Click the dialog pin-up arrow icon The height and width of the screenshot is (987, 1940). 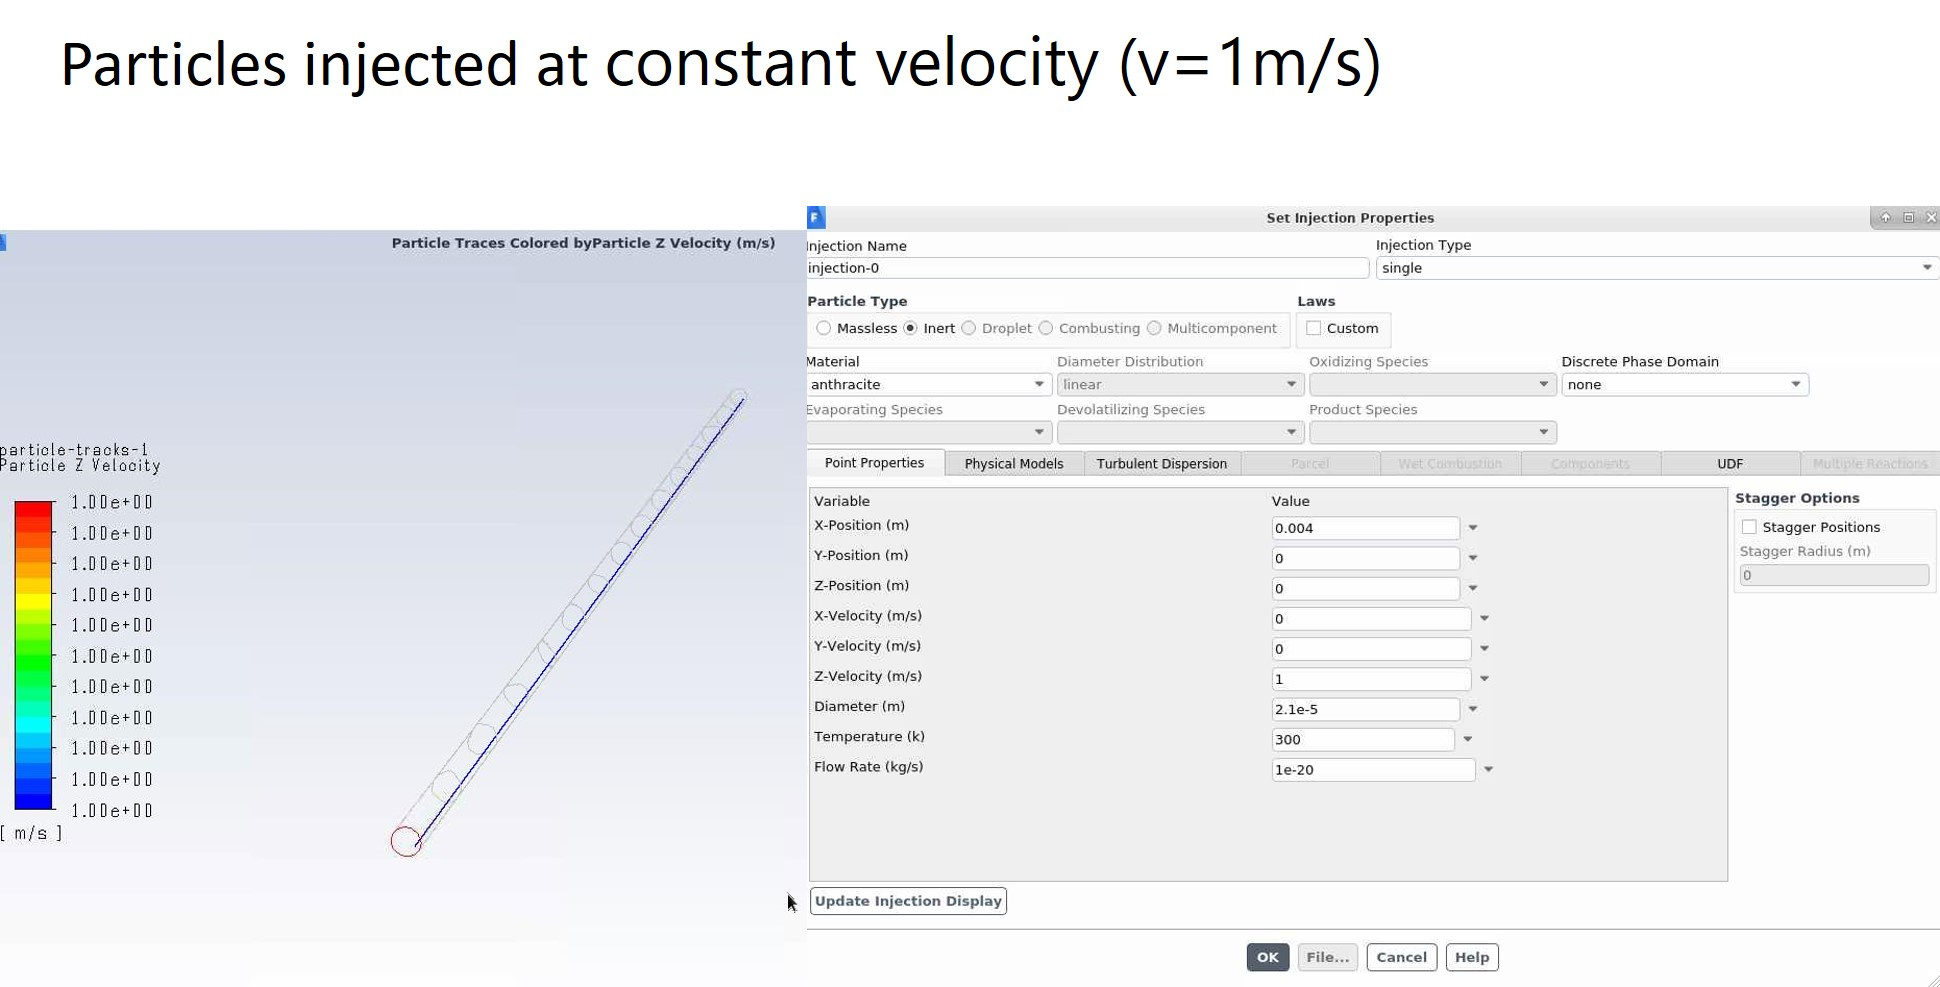(1885, 217)
